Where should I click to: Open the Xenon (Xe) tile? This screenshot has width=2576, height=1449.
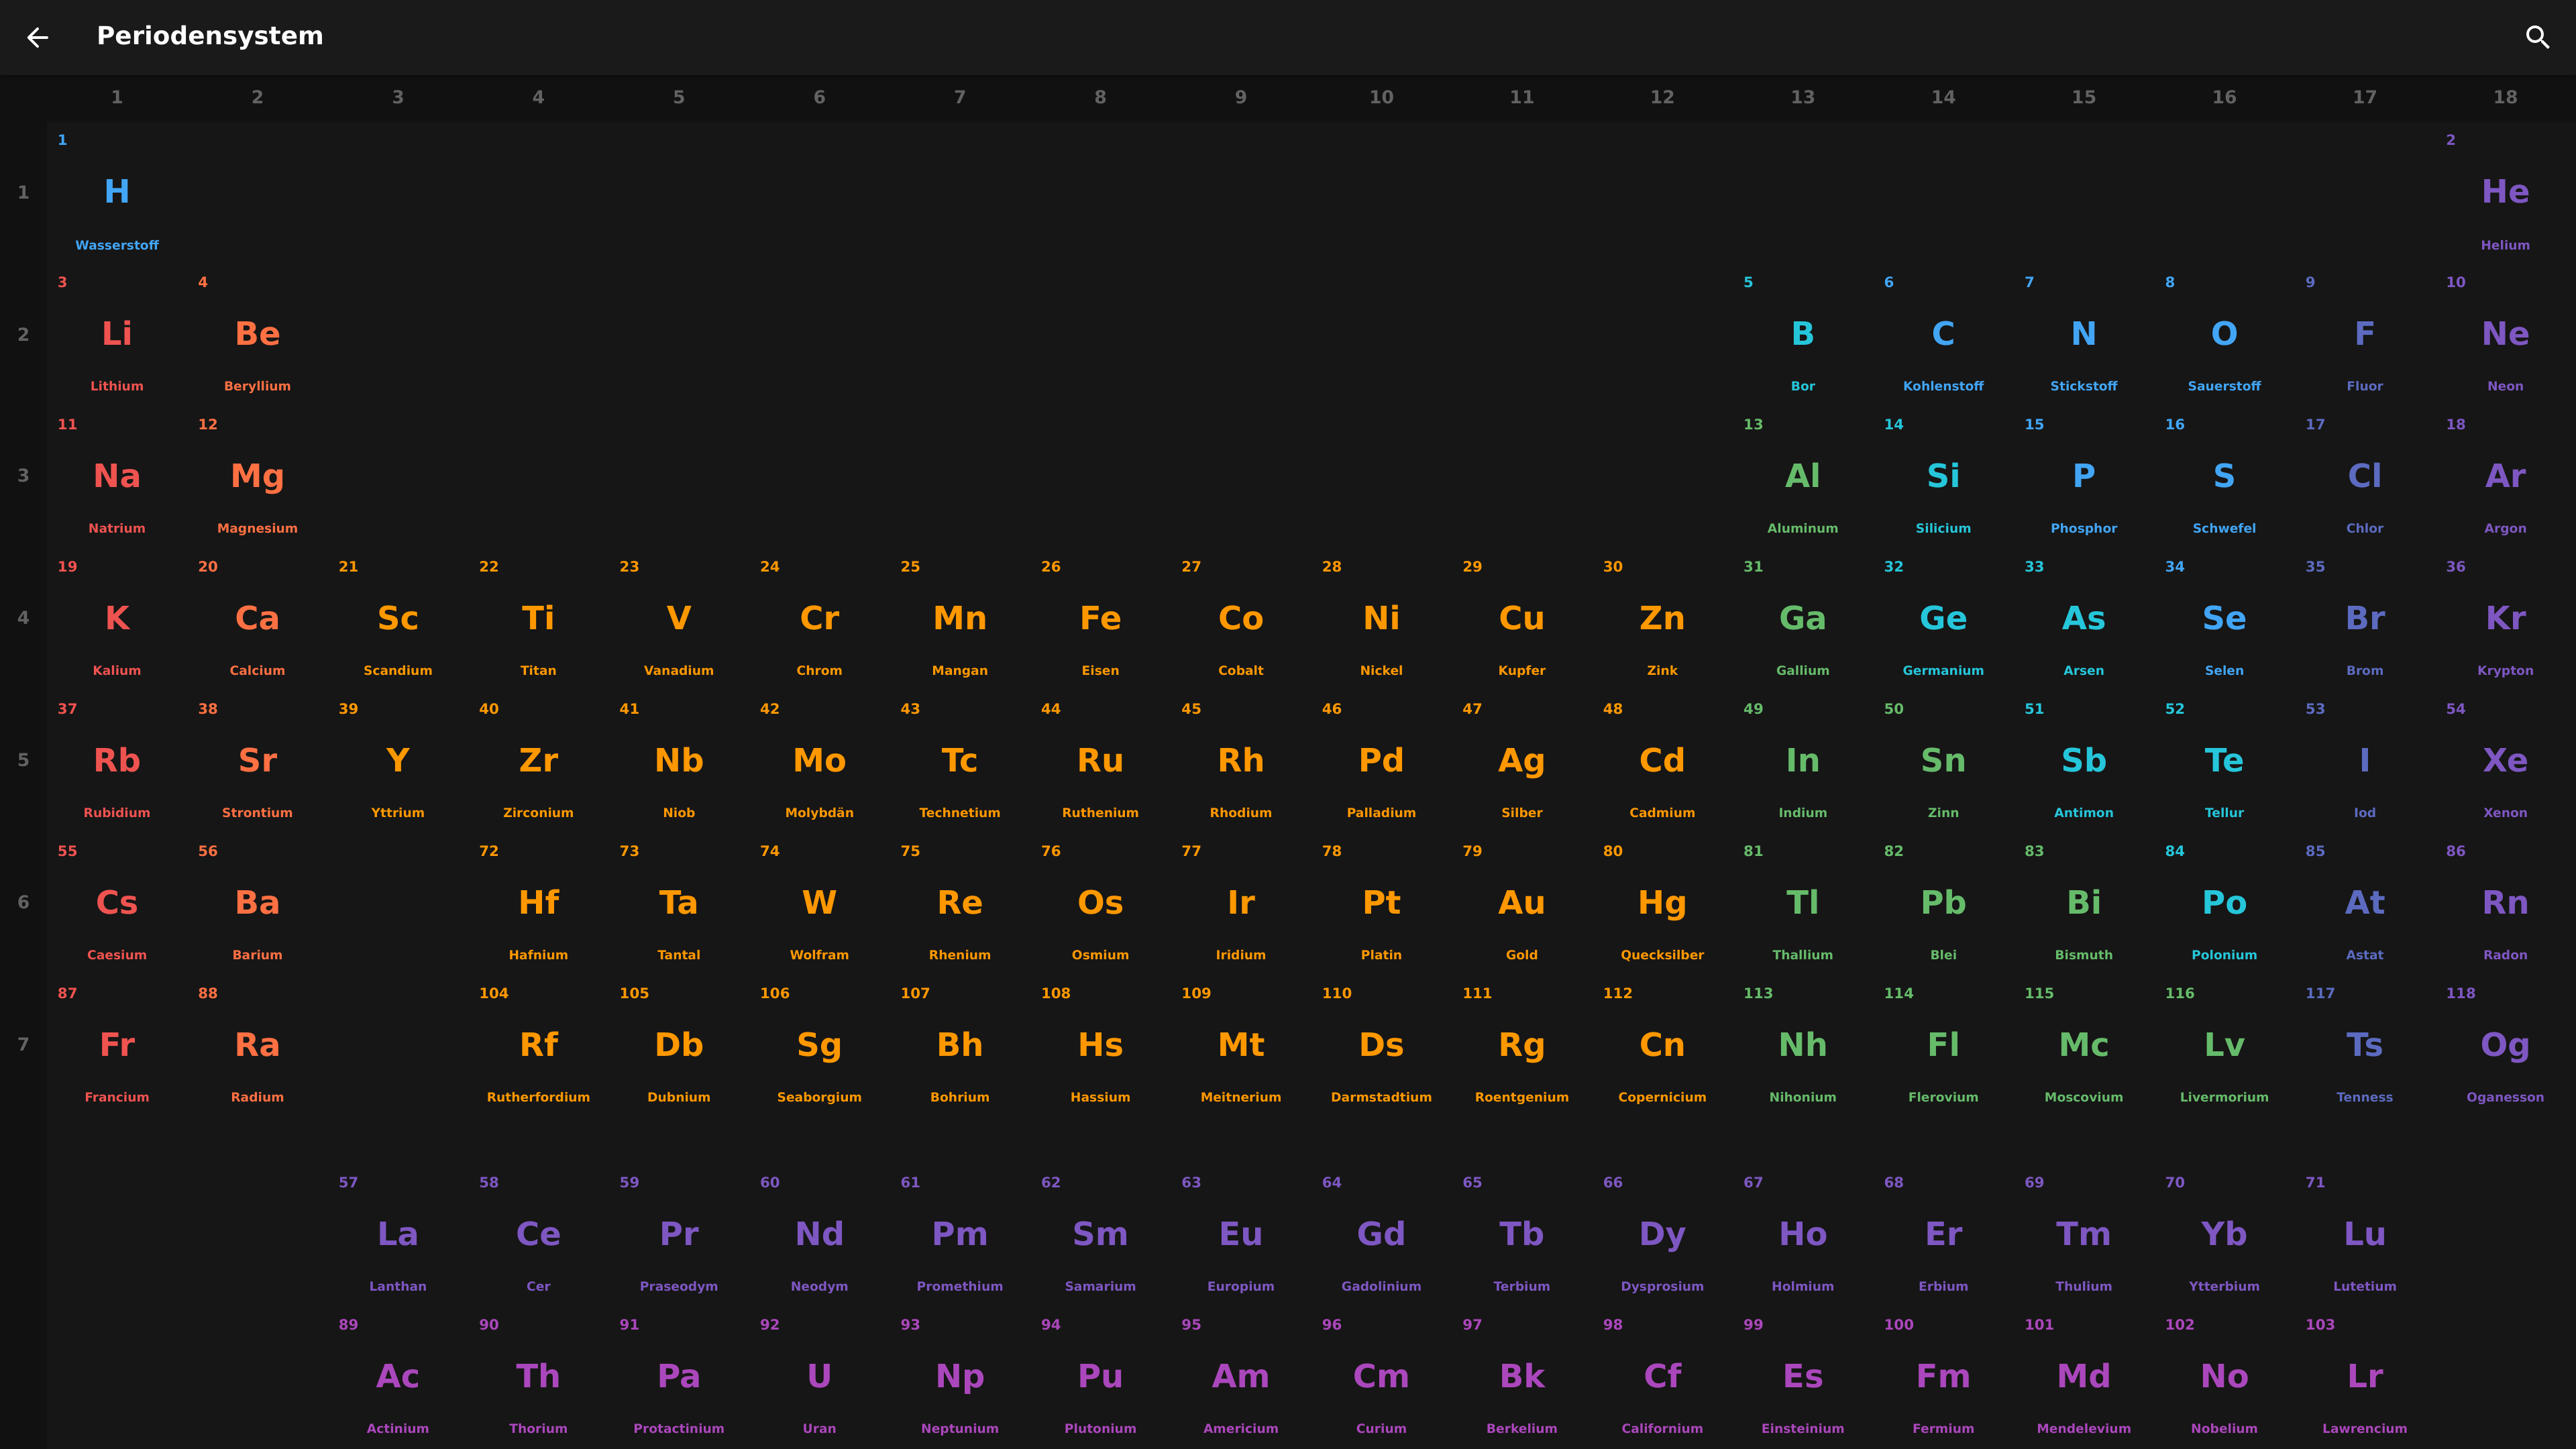[2505, 761]
